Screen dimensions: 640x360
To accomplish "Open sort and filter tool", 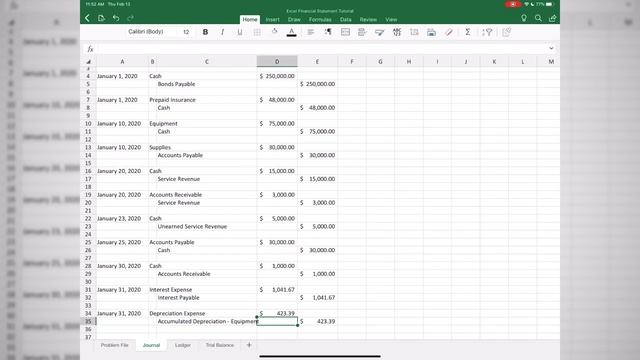I will pos(487,32).
